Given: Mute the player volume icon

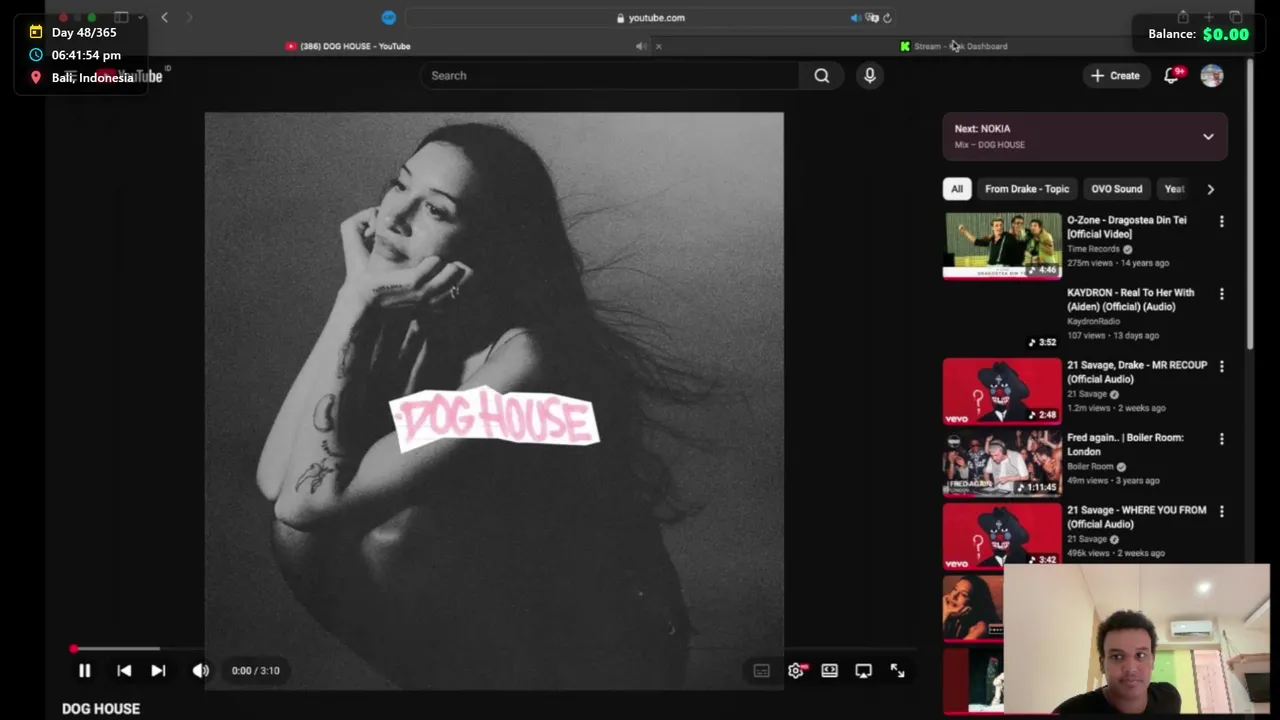Looking at the screenshot, I should [200, 671].
